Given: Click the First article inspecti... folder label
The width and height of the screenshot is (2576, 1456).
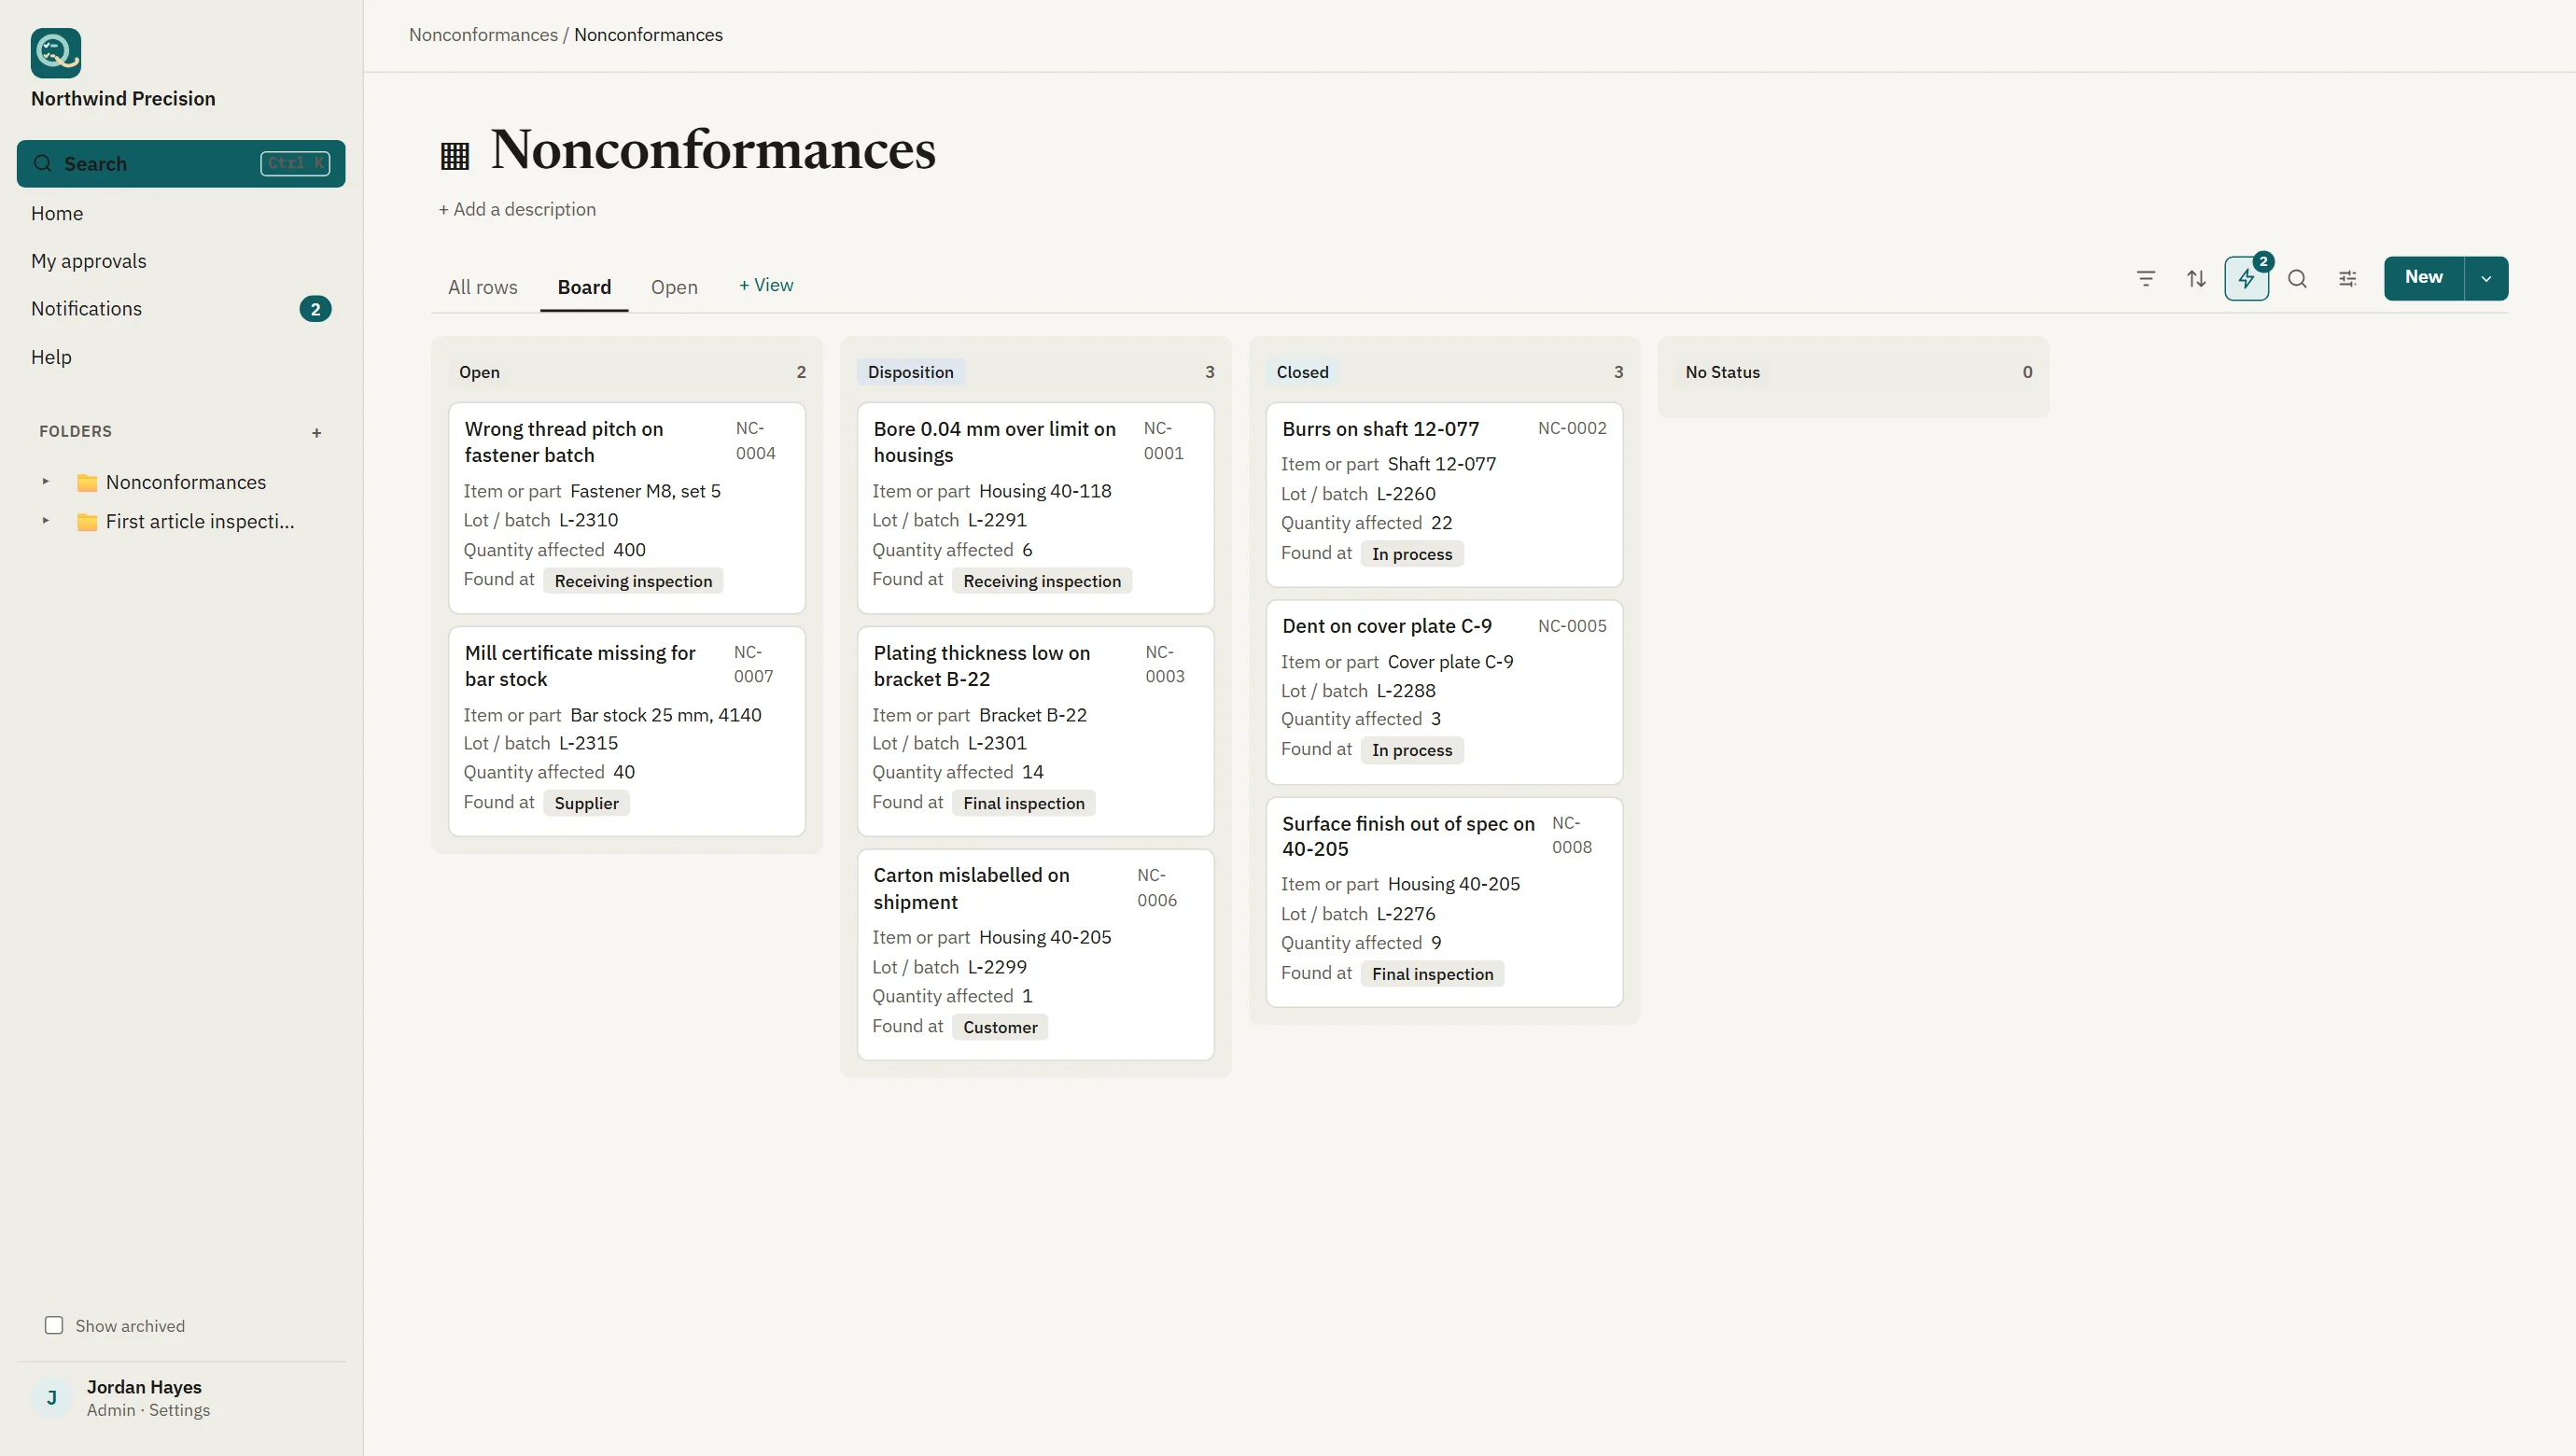Looking at the screenshot, I should pos(200,521).
